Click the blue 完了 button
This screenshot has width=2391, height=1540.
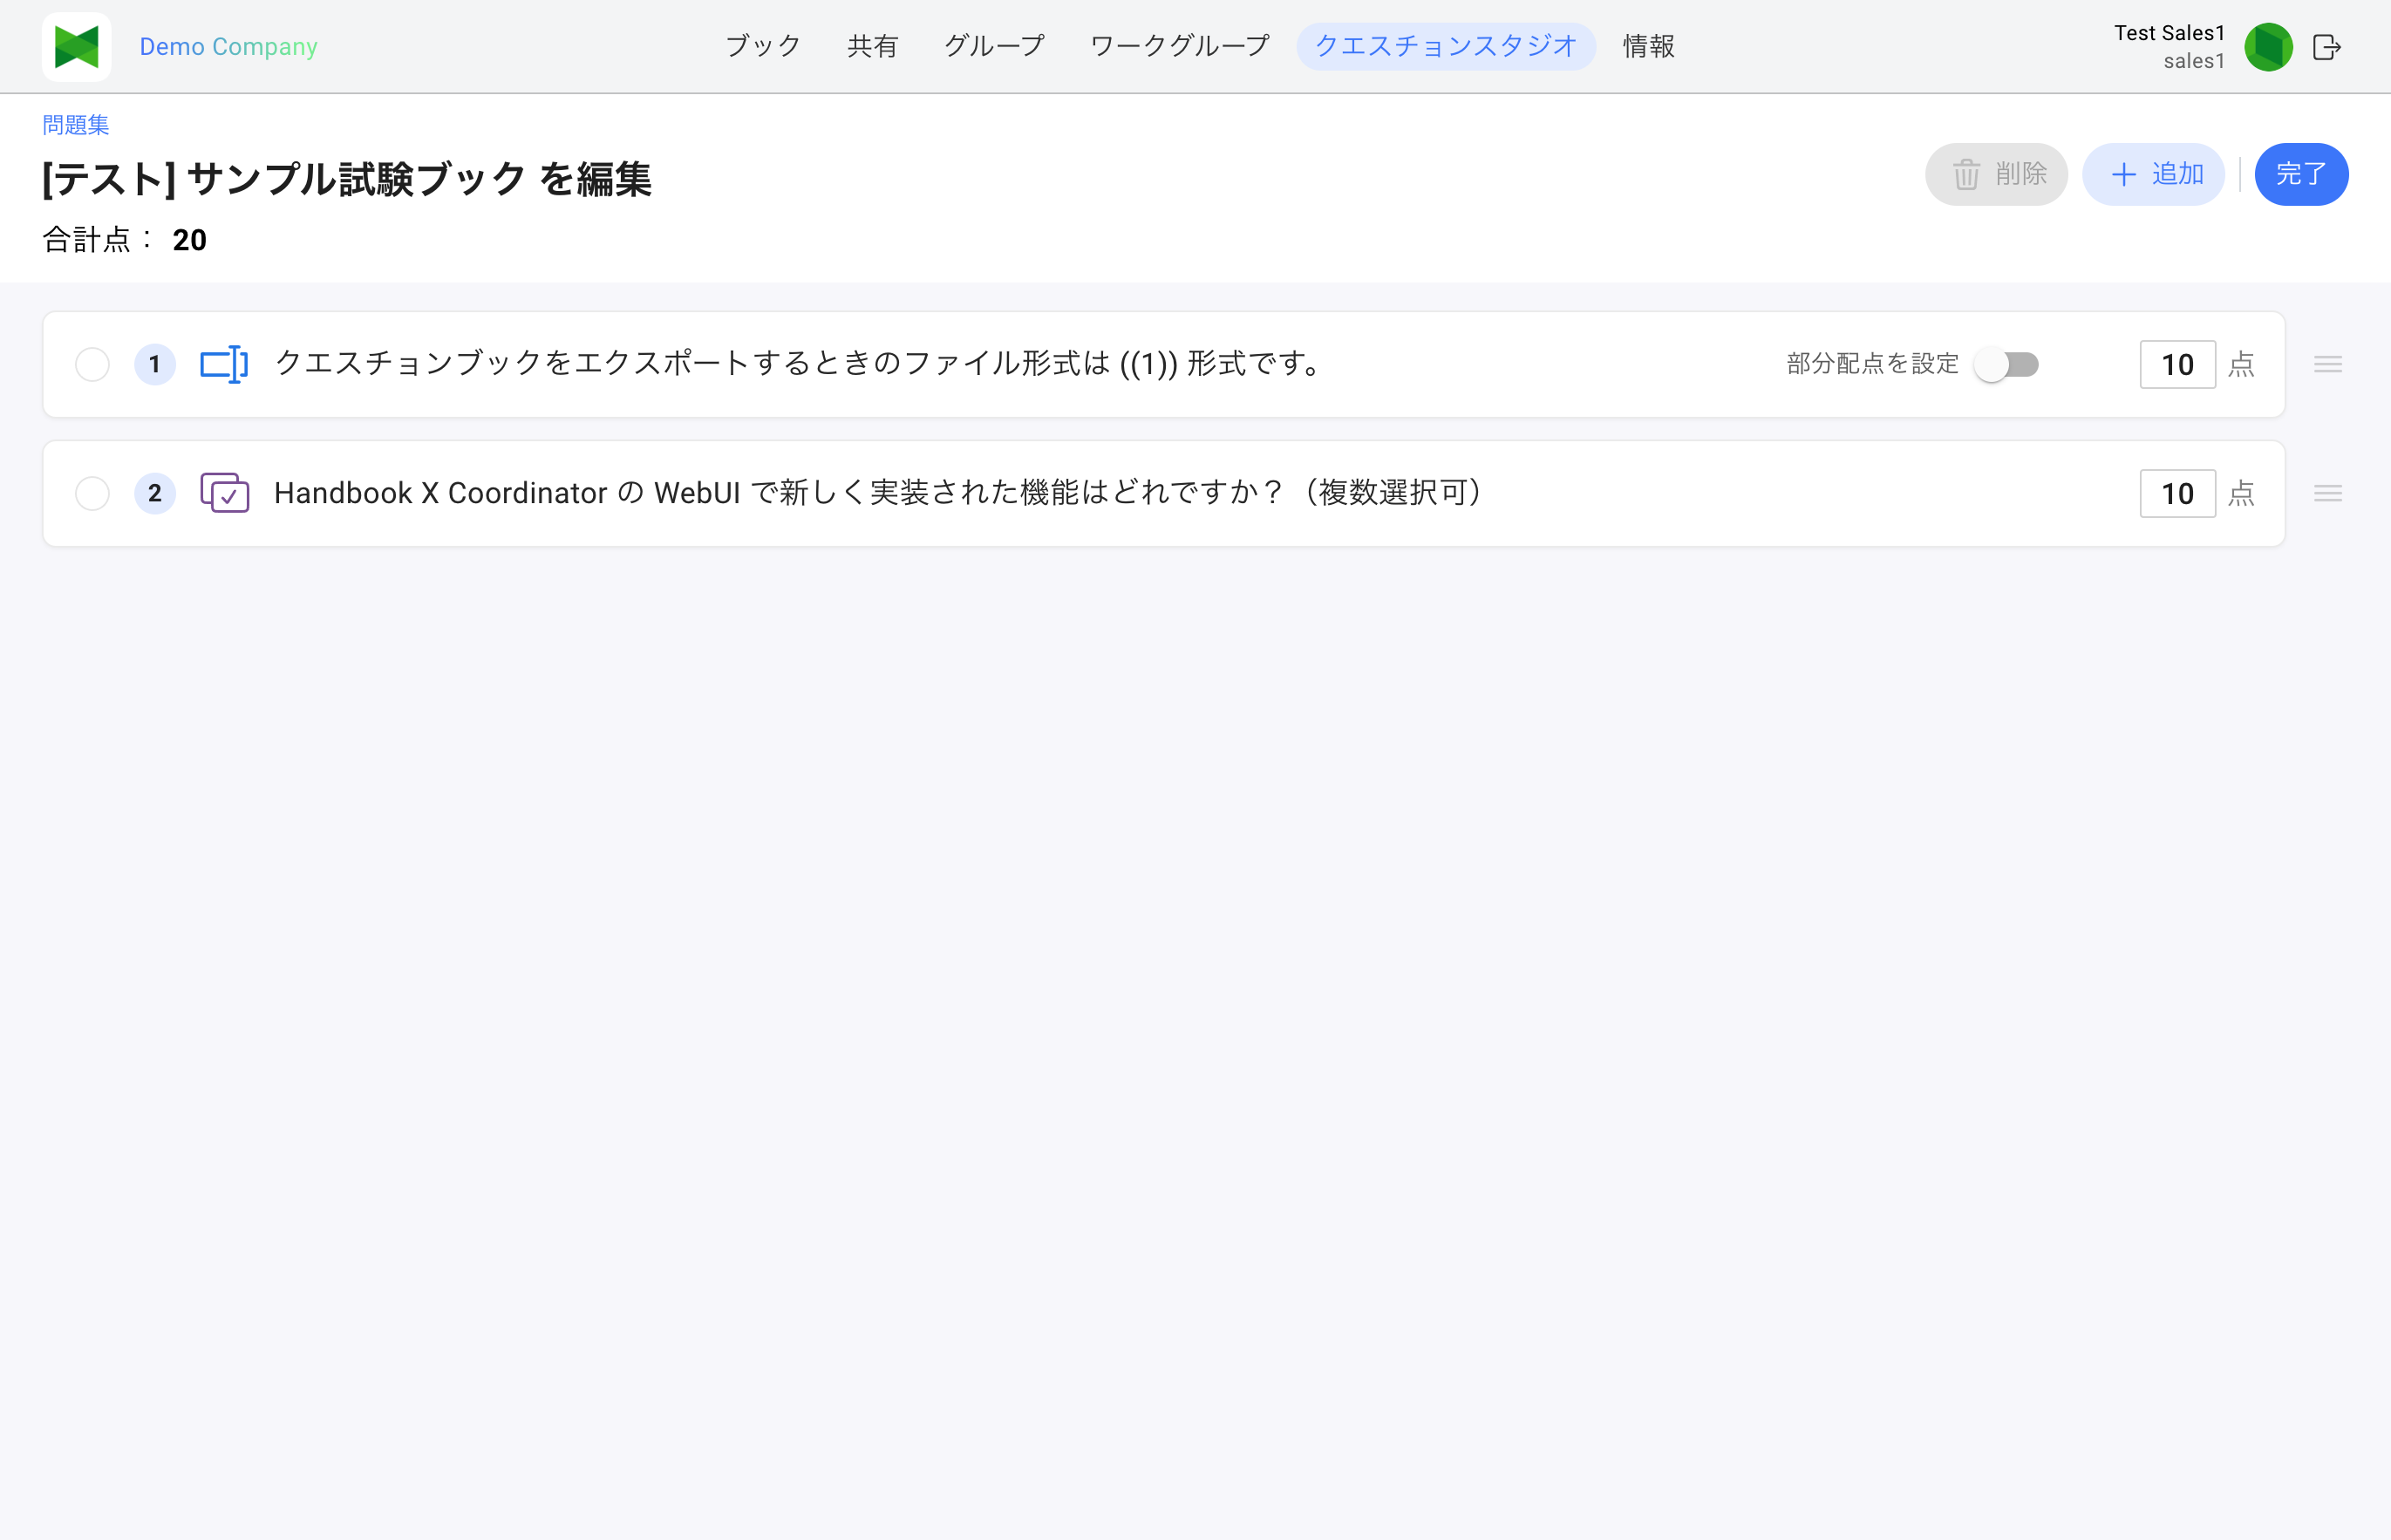[x=2301, y=174]
